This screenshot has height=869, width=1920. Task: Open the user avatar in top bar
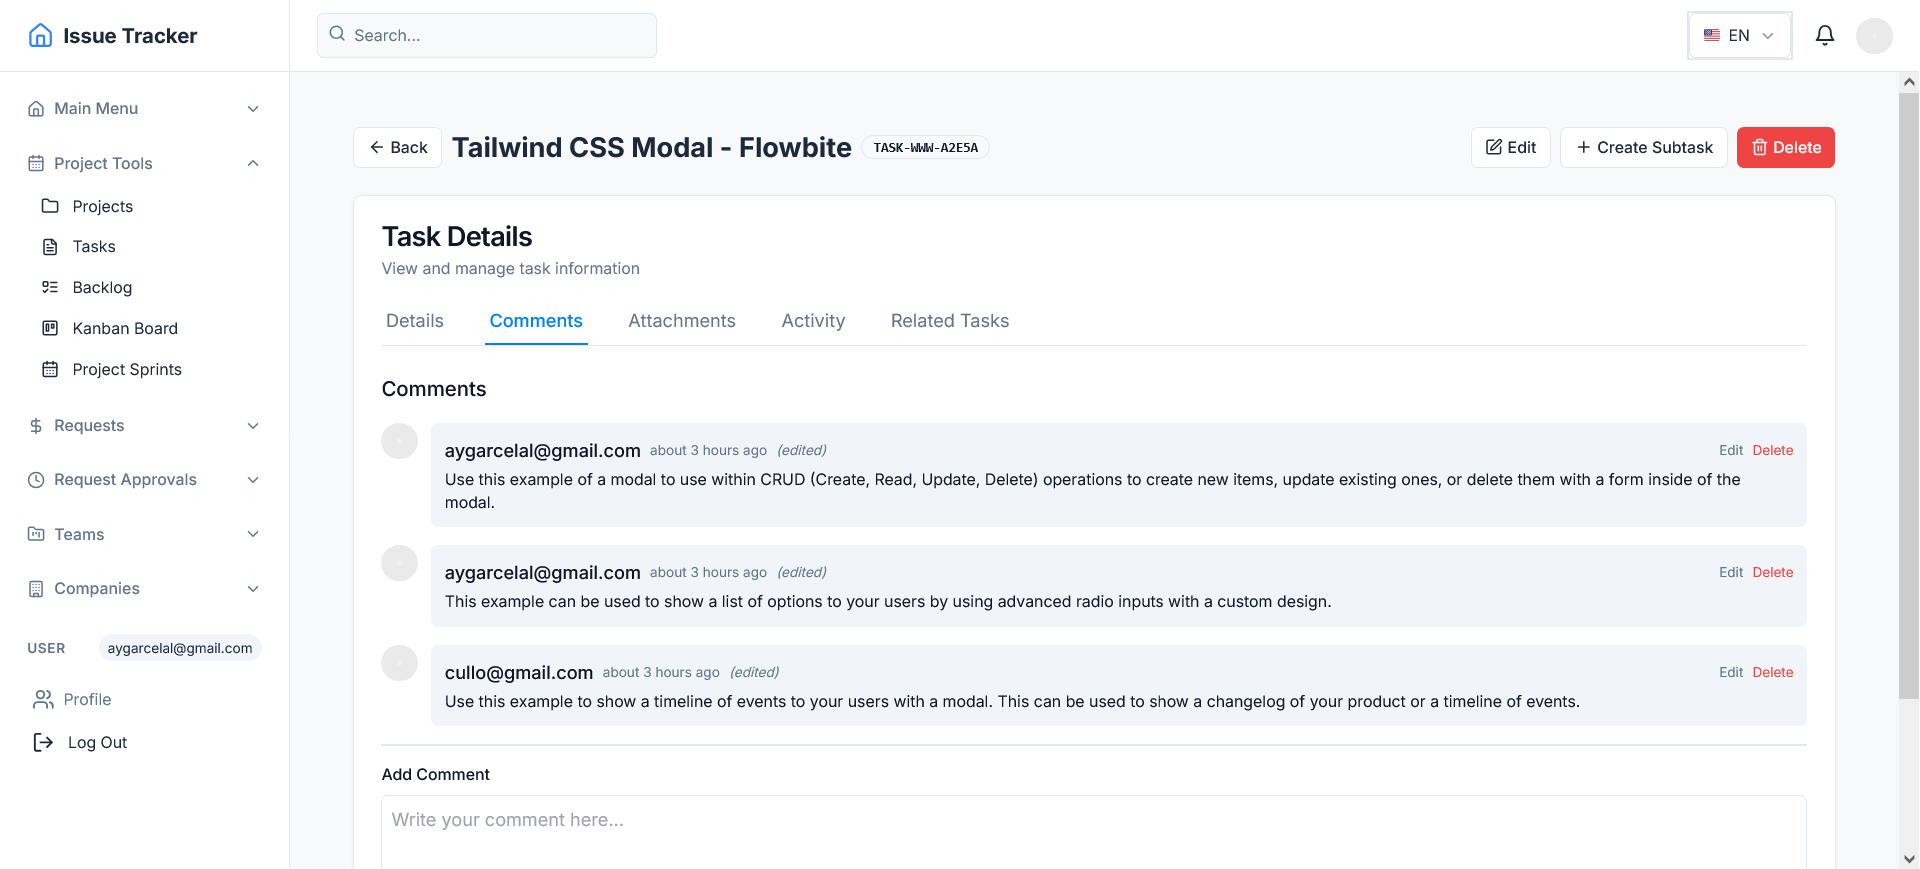coord(1874,36)
